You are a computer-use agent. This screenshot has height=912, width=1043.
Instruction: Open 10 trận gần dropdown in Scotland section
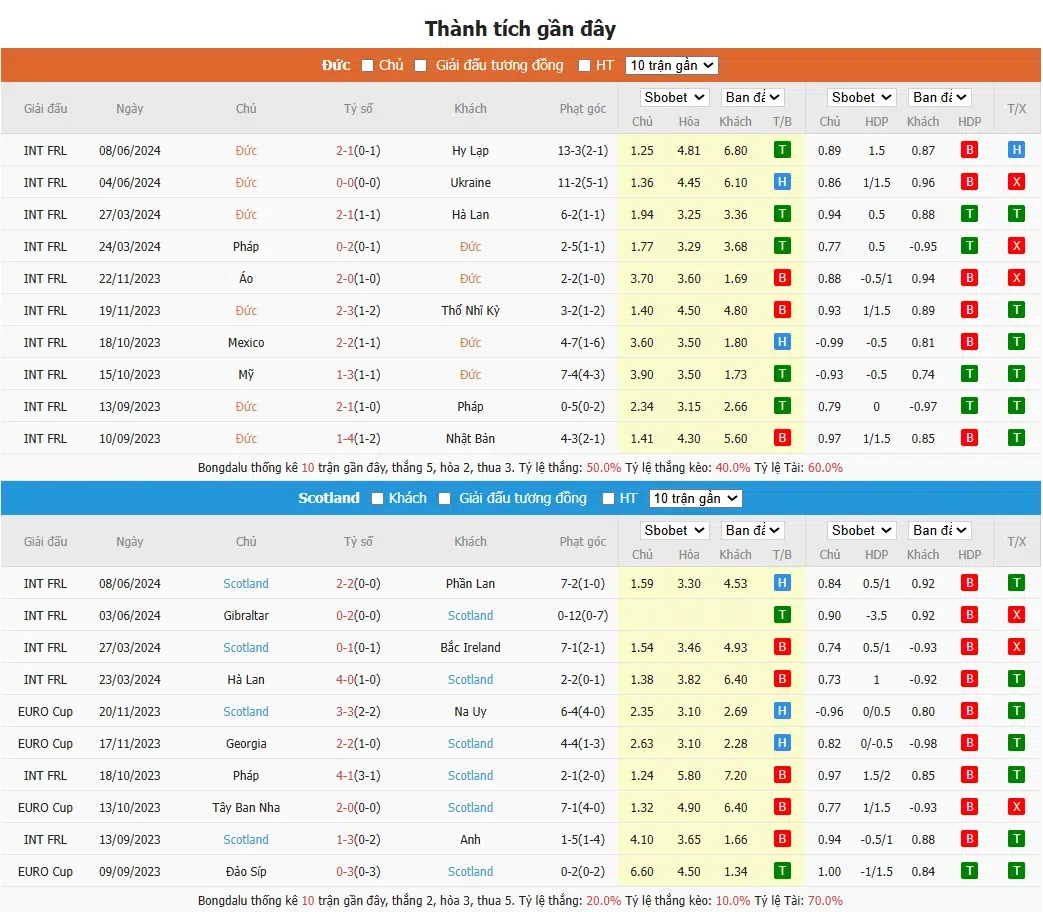695,499
